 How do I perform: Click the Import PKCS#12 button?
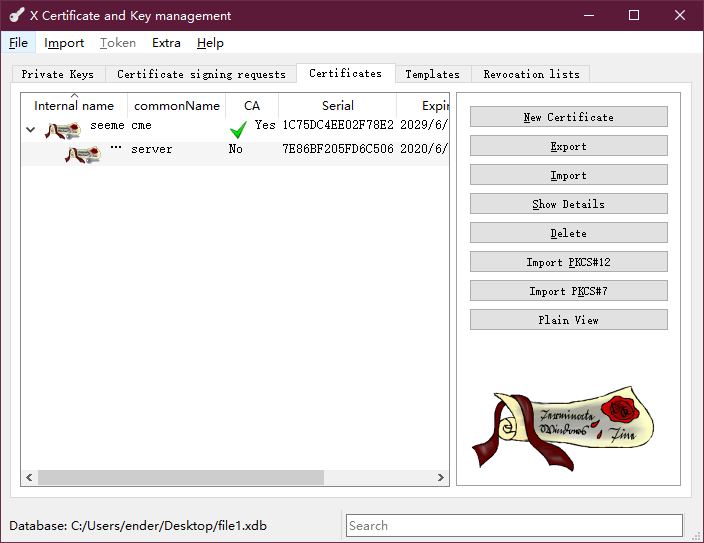point(569,262)
